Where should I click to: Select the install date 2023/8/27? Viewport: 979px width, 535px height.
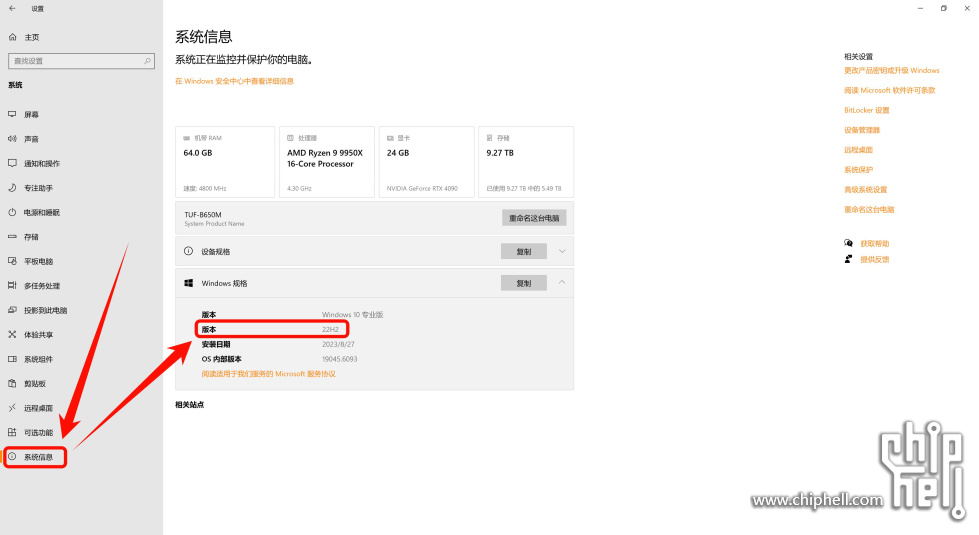point(338,344)
